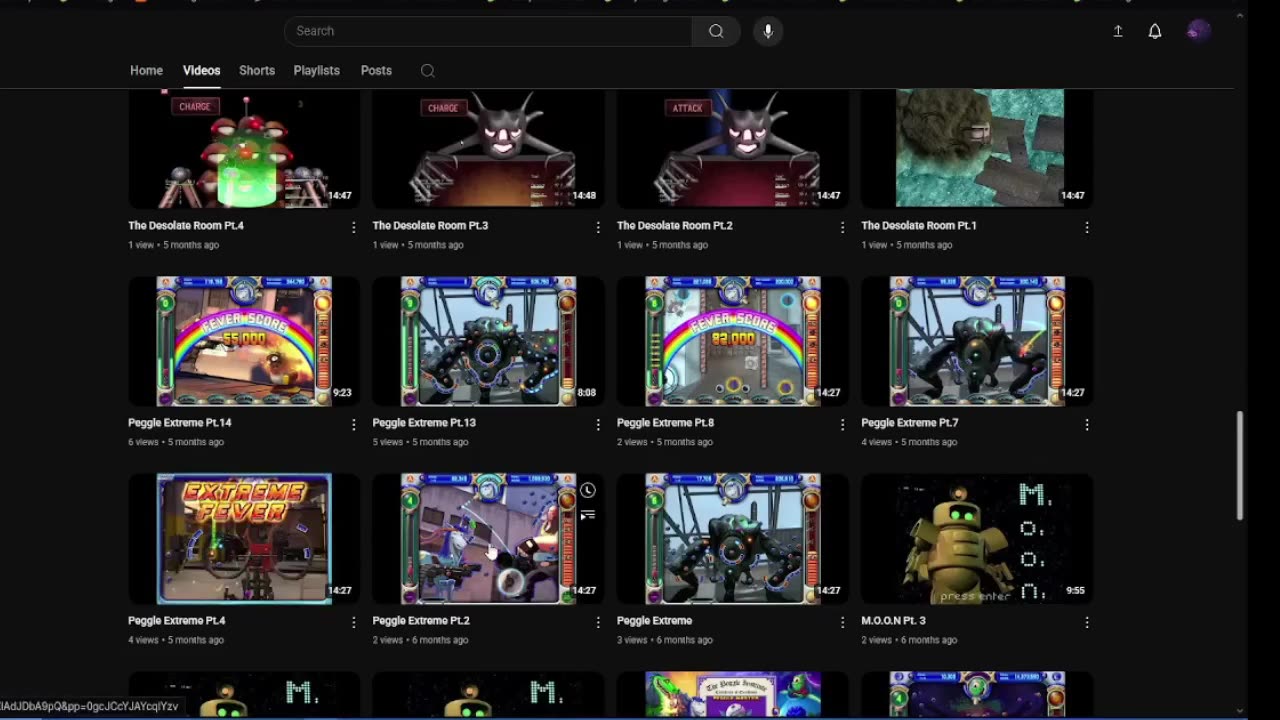Screen dimensions: 1280x720
Task: Play Peggle Extreme Pt.8 thumbnail
Action: pyautogui.click(x=733, y=341)
